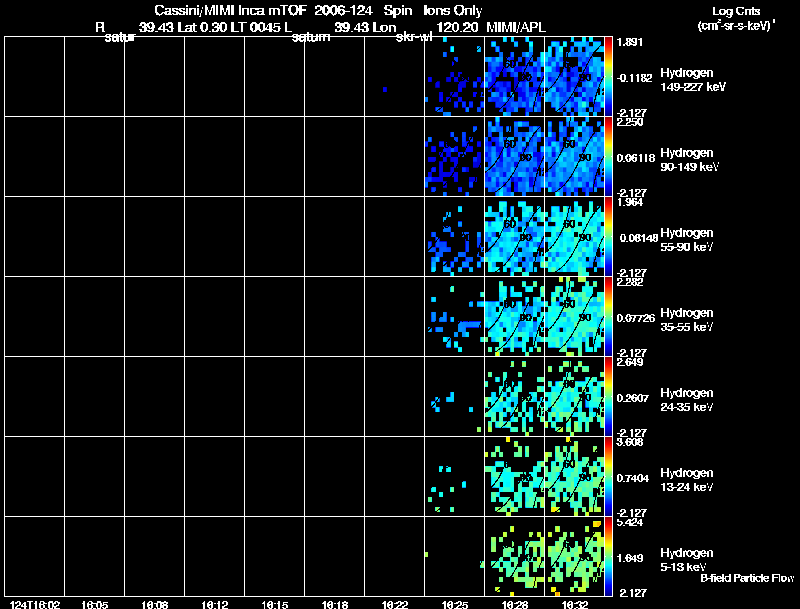Screen dimensions: 800x609
Task: Click the 'Spin' word in title
Action: (x=397, y=10)
